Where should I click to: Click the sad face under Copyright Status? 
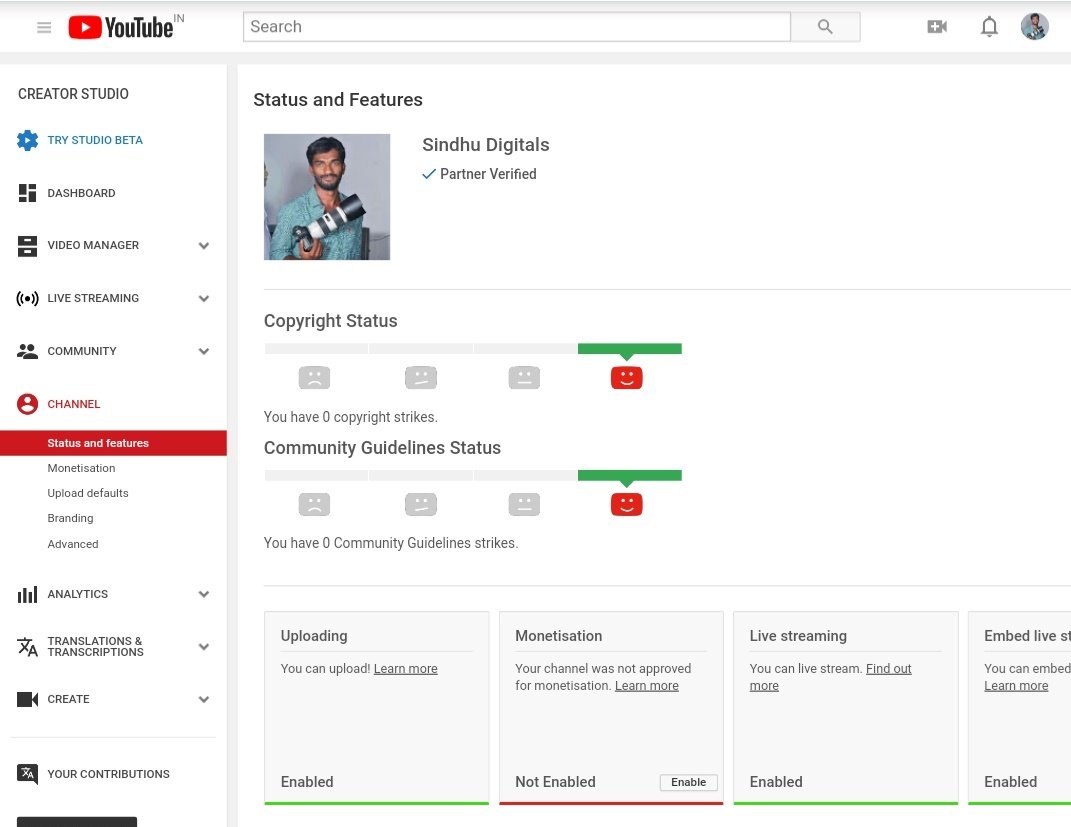[314, 378]
